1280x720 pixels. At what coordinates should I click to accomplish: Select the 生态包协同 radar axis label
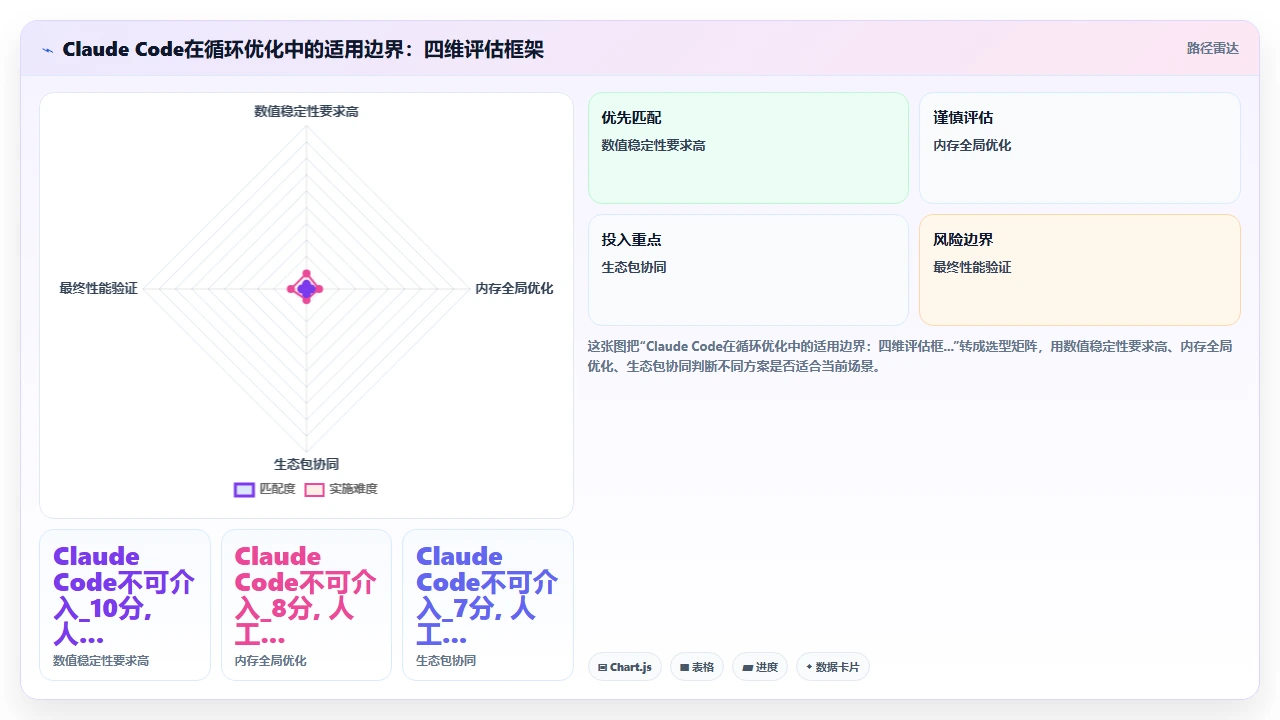(306, 464)
